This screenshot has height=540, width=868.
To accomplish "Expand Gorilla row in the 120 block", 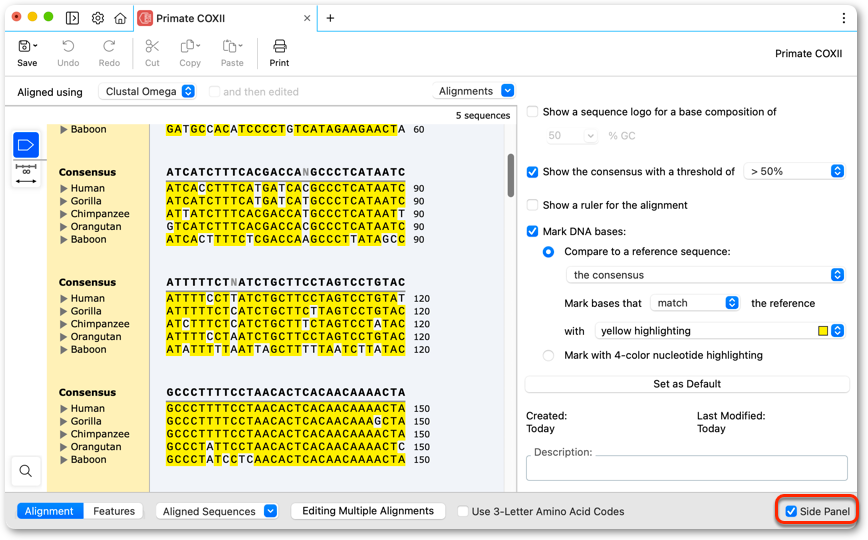I will tap(64, 311).
